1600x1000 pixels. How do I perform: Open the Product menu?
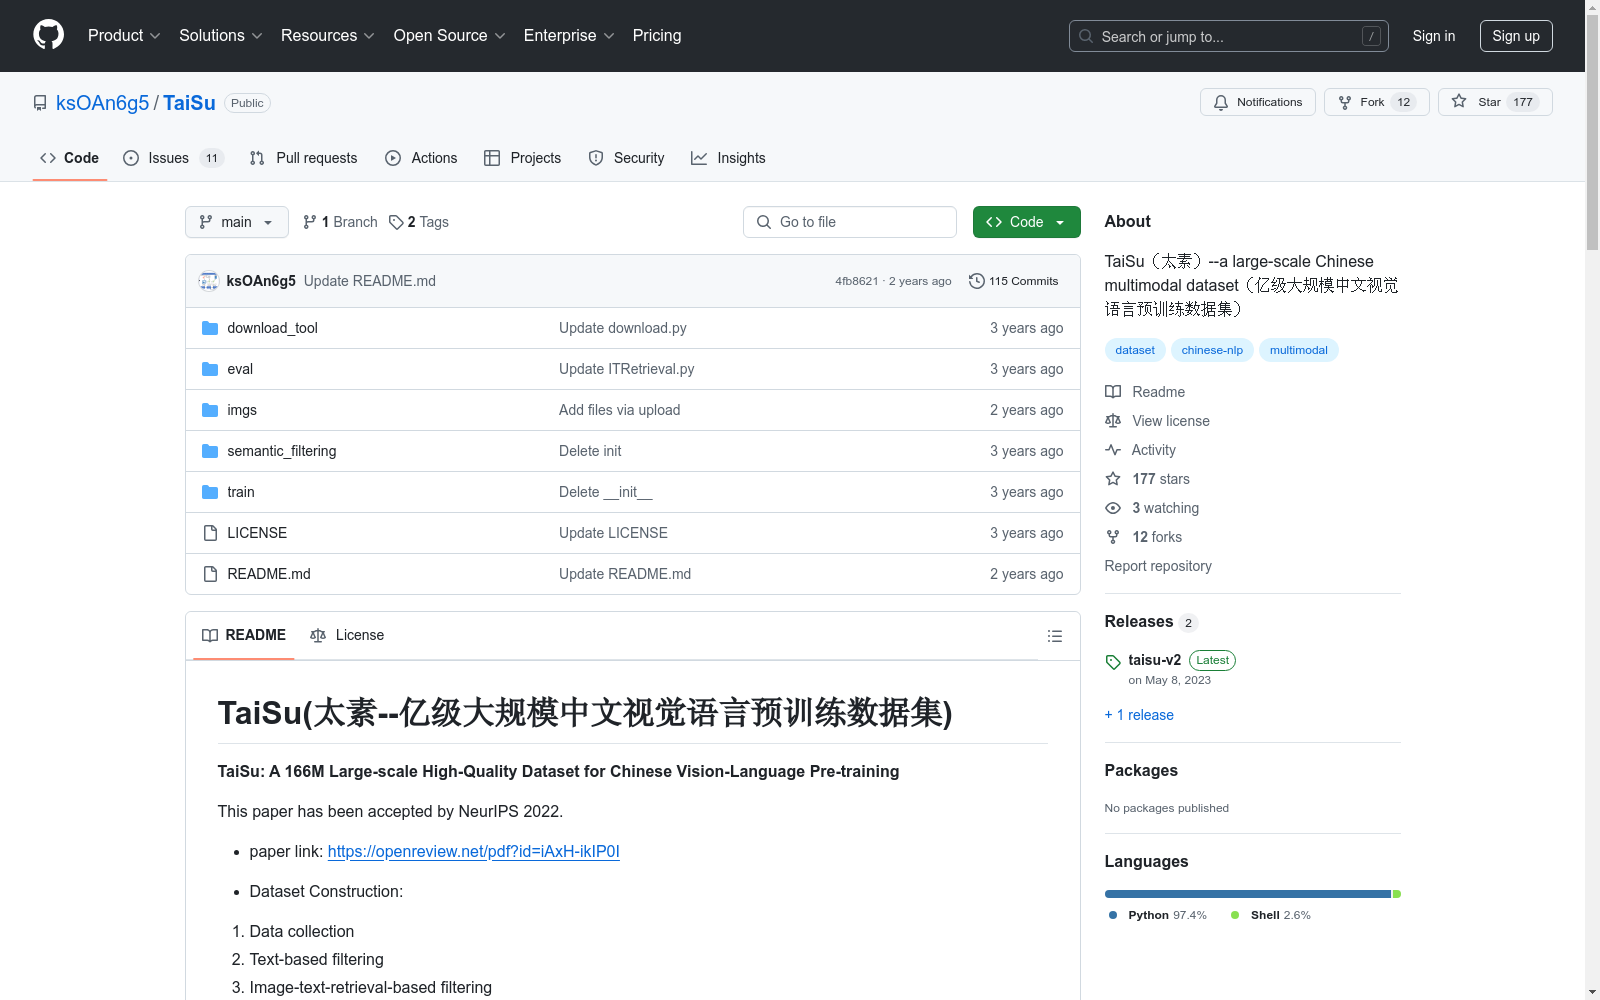tap(124, 35)
